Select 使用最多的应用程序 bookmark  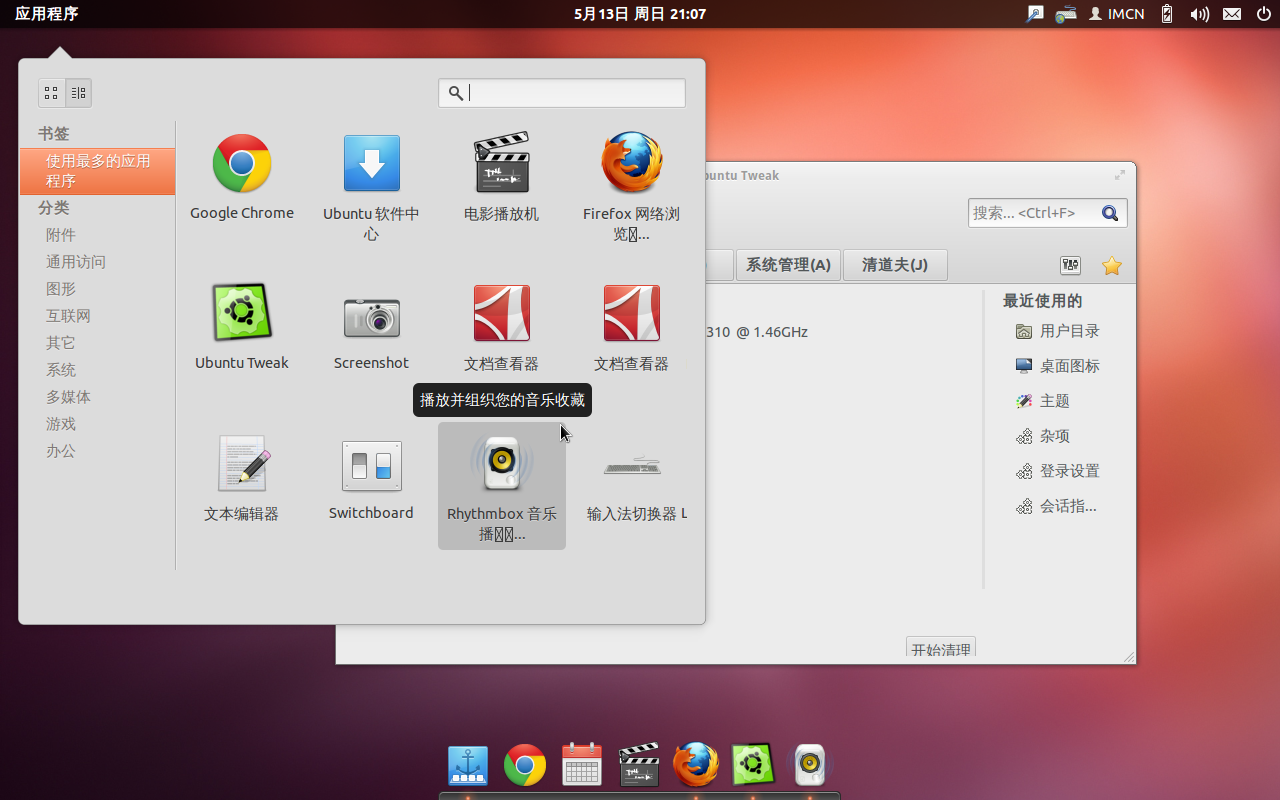97,171
